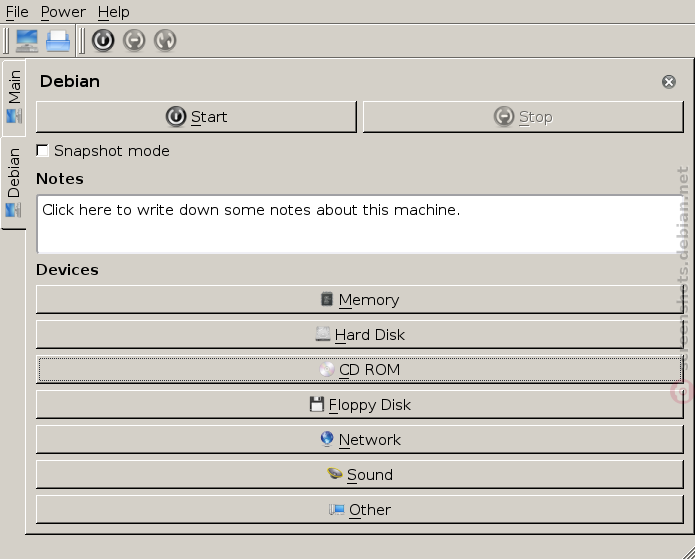Switch to the Debian side tab
This screenshot has width=695, height=559.
click(14, 183)
